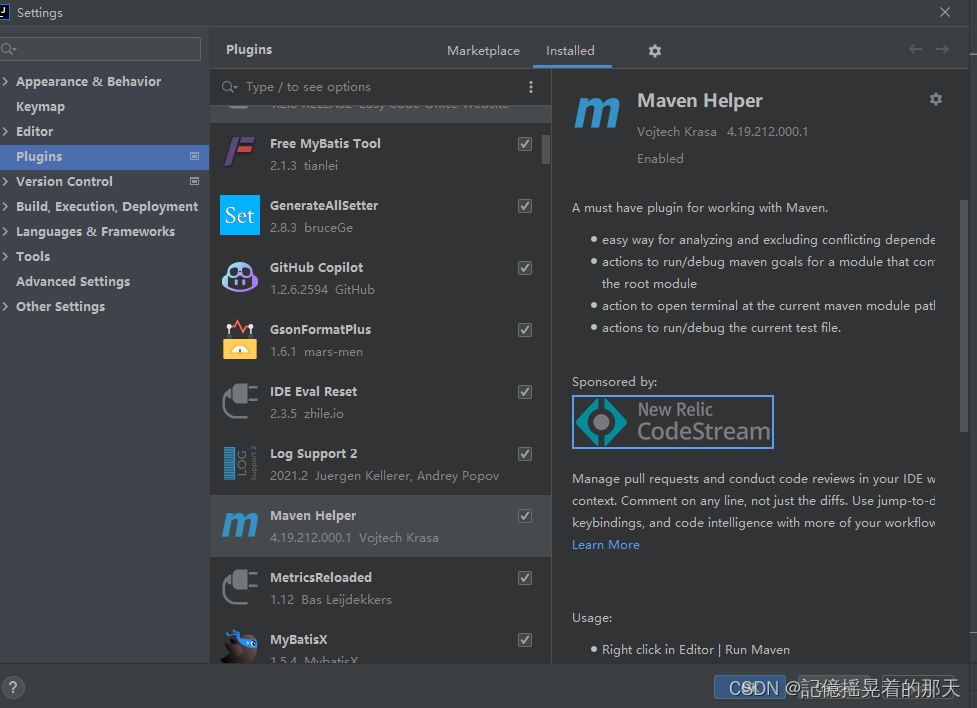The image size is (977, 708).
Task: Click the New Relic CodeStream sponsor banner
Action: (x=673, y=422)
